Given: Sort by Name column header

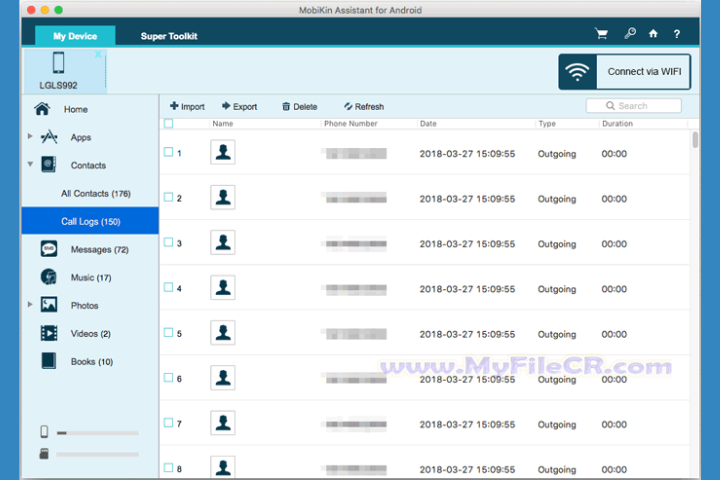Looking at the screenshot, I should tap(223, 124).
